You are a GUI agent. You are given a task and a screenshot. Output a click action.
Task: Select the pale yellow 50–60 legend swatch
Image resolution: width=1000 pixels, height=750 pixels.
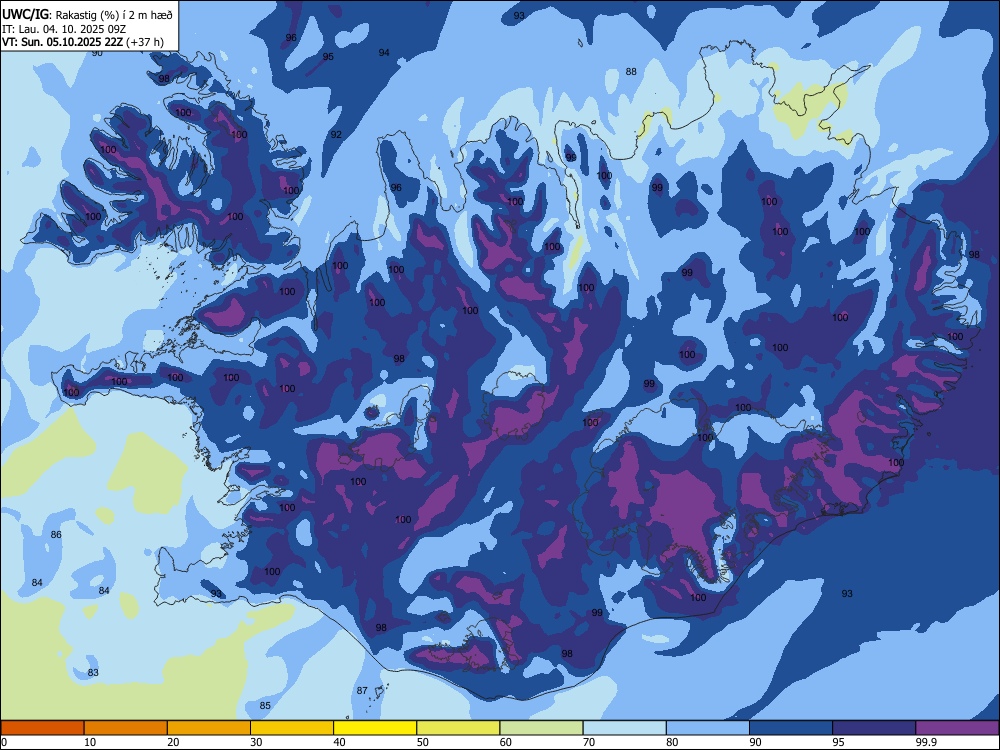pos(459,728)
